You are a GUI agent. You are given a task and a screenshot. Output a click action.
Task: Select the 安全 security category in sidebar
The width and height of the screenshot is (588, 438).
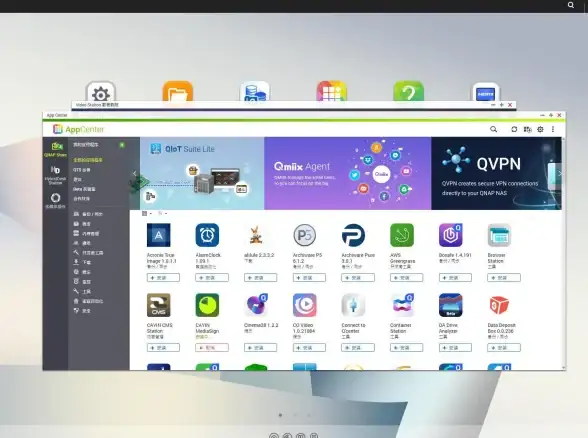82,311
